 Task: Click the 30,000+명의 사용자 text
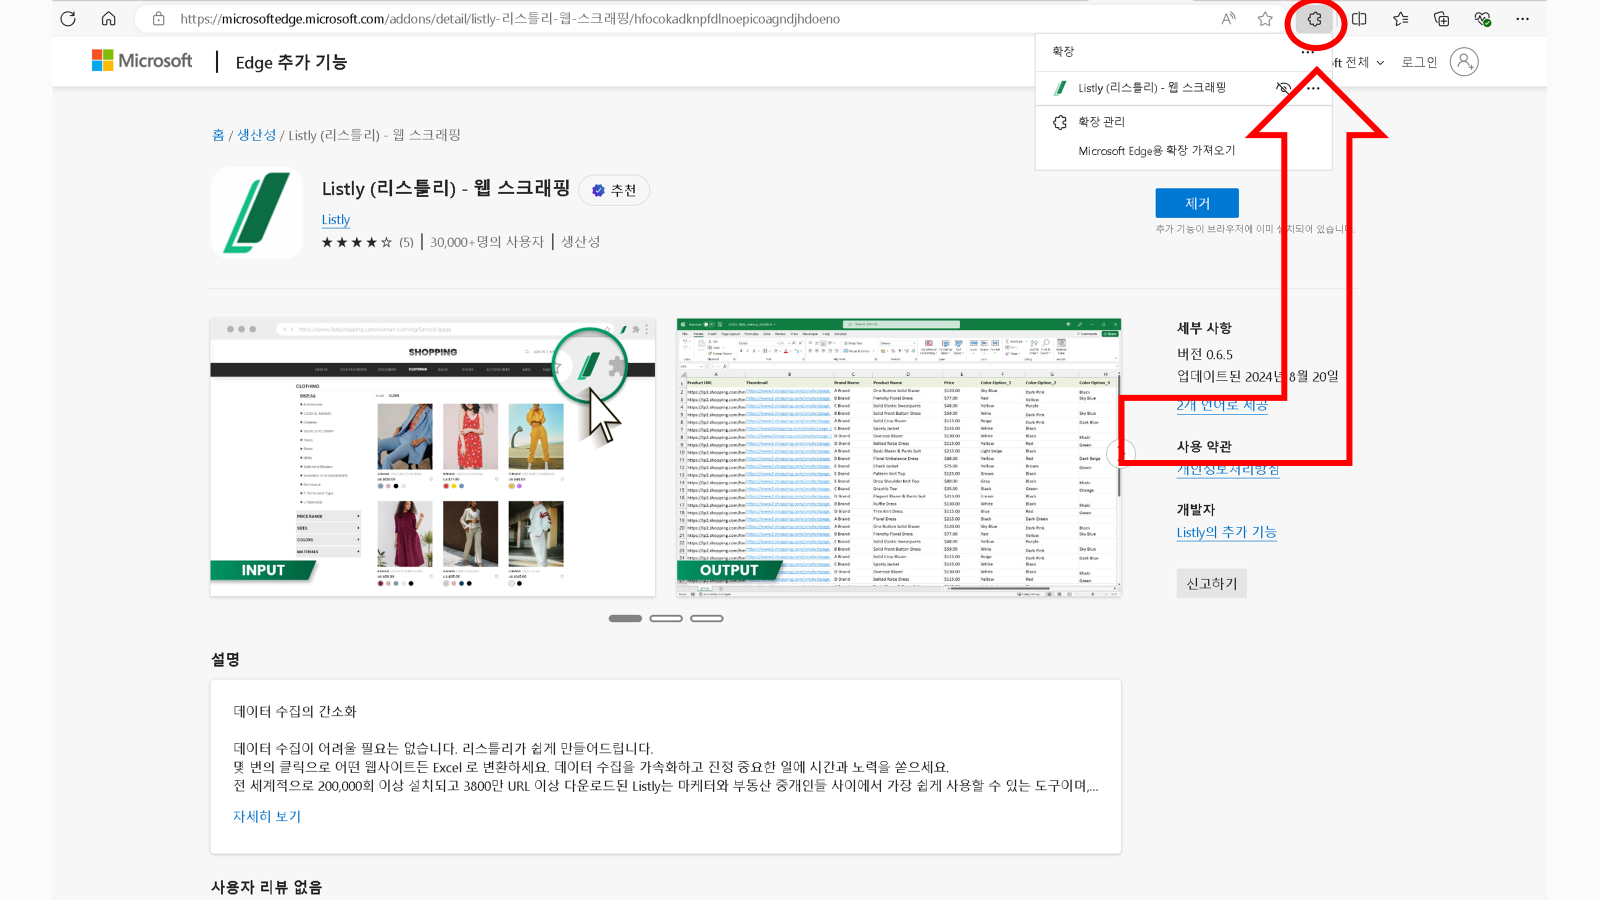[487, 242]
